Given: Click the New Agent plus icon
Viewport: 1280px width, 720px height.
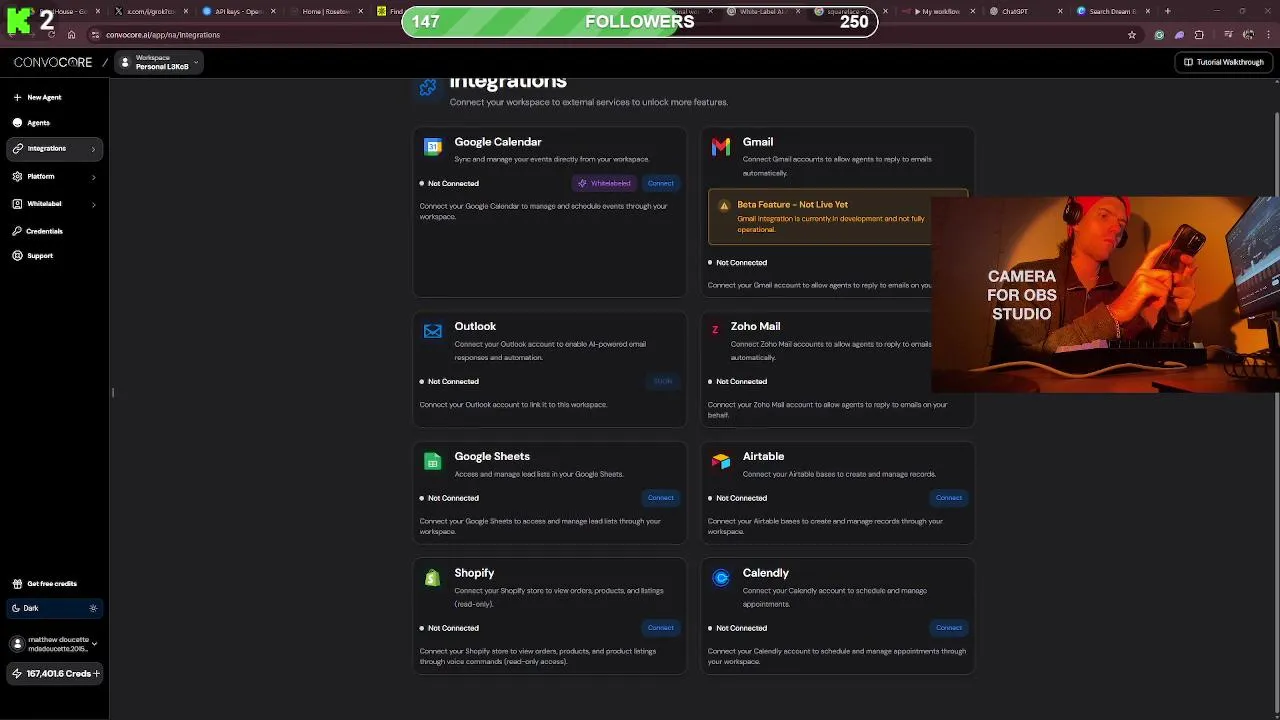Looking at the screenshot, I should pos(17,97).
